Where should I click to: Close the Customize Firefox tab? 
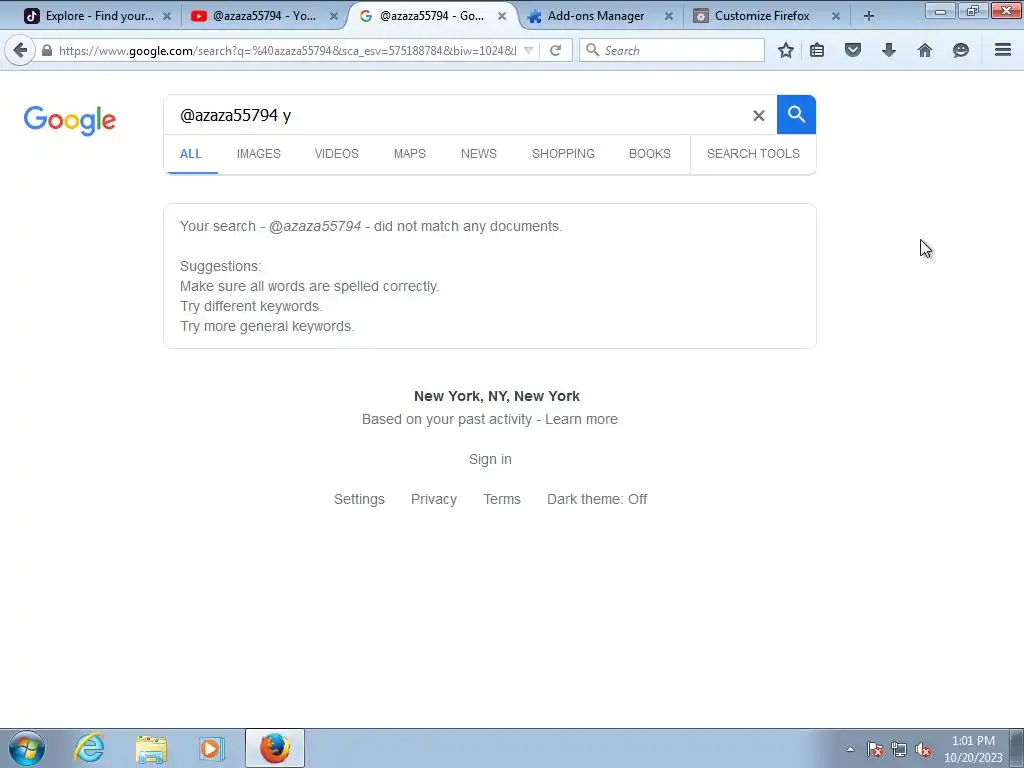point(836,16)
